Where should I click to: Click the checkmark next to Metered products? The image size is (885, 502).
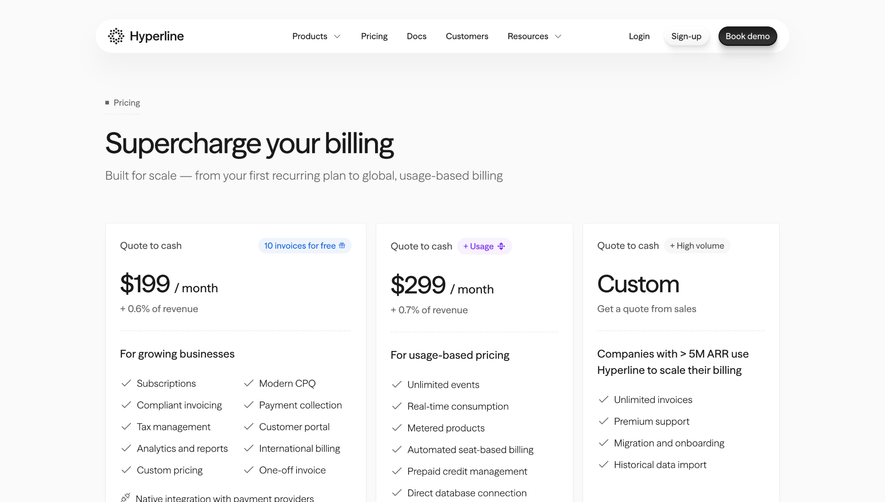pos(397,427)
